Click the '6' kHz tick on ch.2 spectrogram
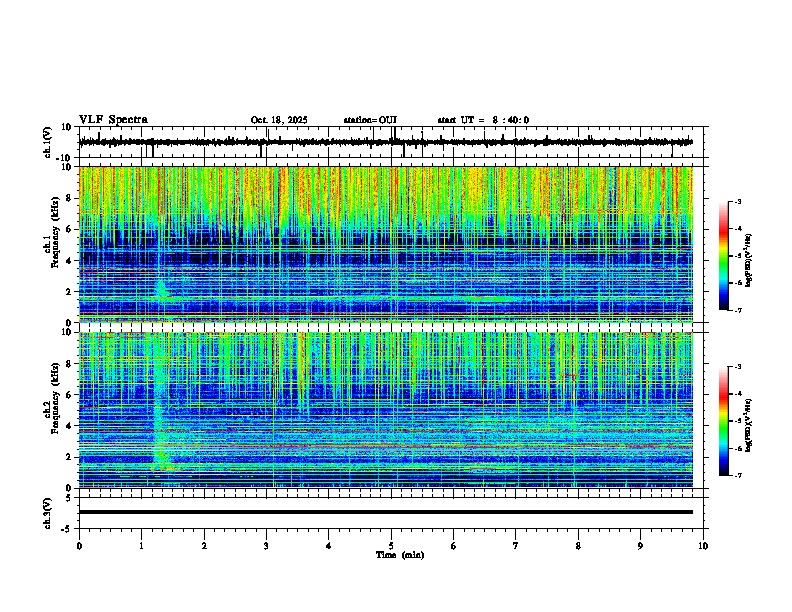The height and width of the screenshot is (612, 792). pyautogui.click(x=69, y=395)
